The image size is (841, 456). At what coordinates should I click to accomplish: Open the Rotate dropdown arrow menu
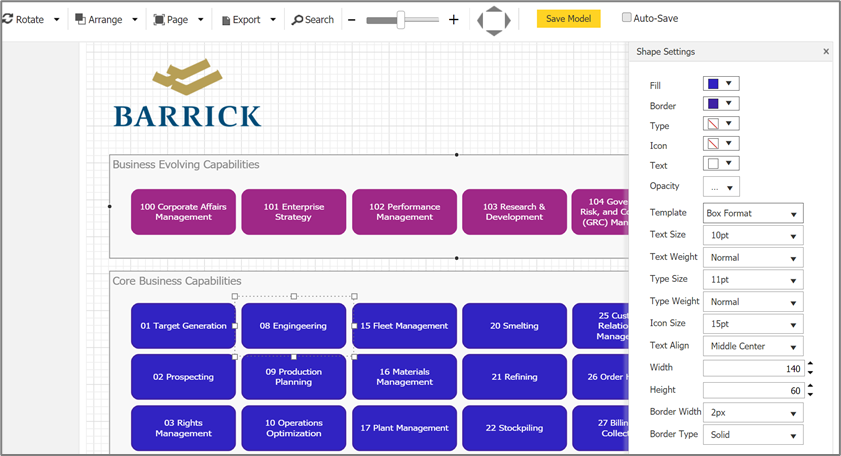(x=56, y=20)
